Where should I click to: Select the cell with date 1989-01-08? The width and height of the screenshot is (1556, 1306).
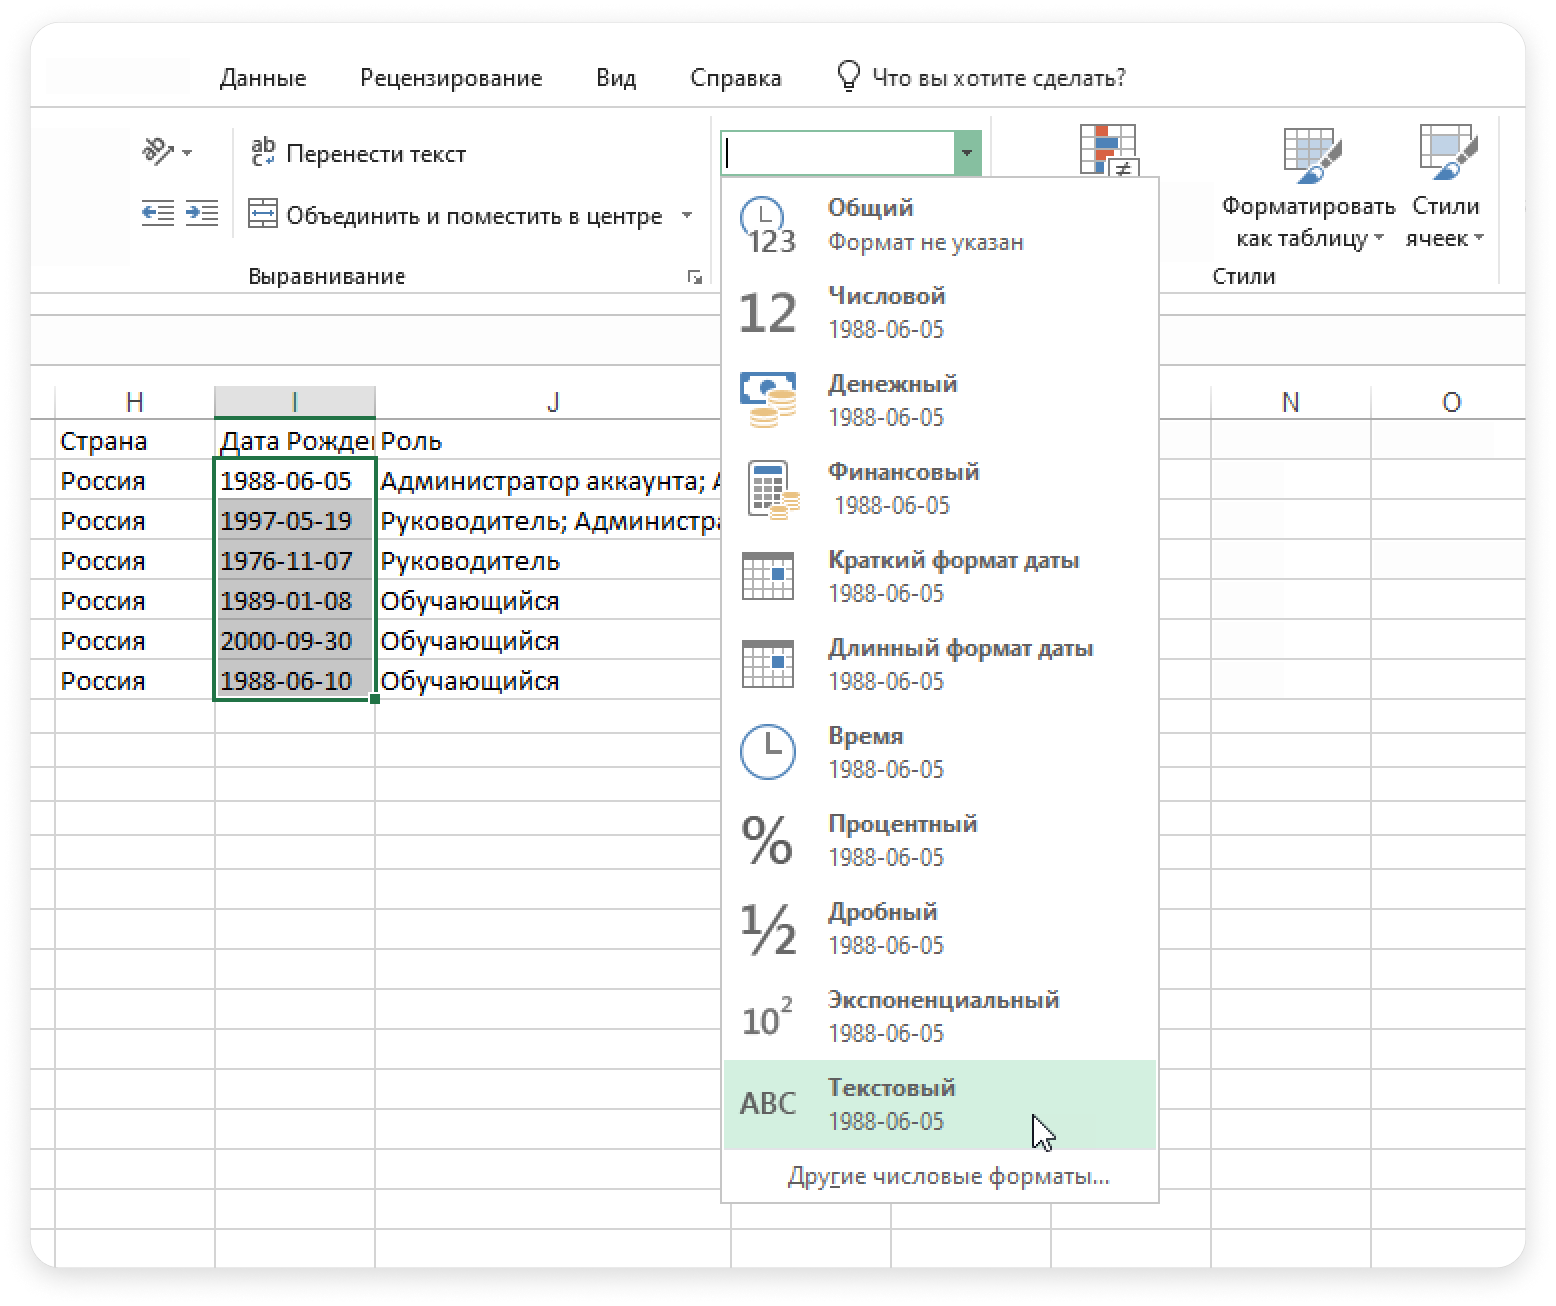click(295, 600)
